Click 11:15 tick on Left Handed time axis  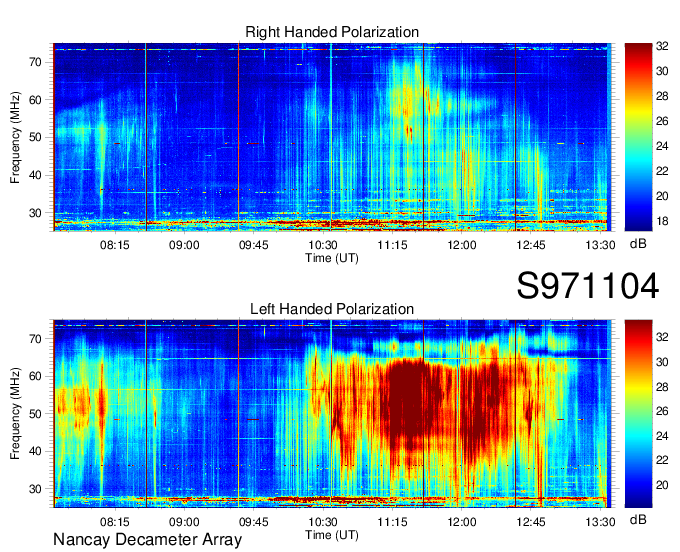pos(392,522)
